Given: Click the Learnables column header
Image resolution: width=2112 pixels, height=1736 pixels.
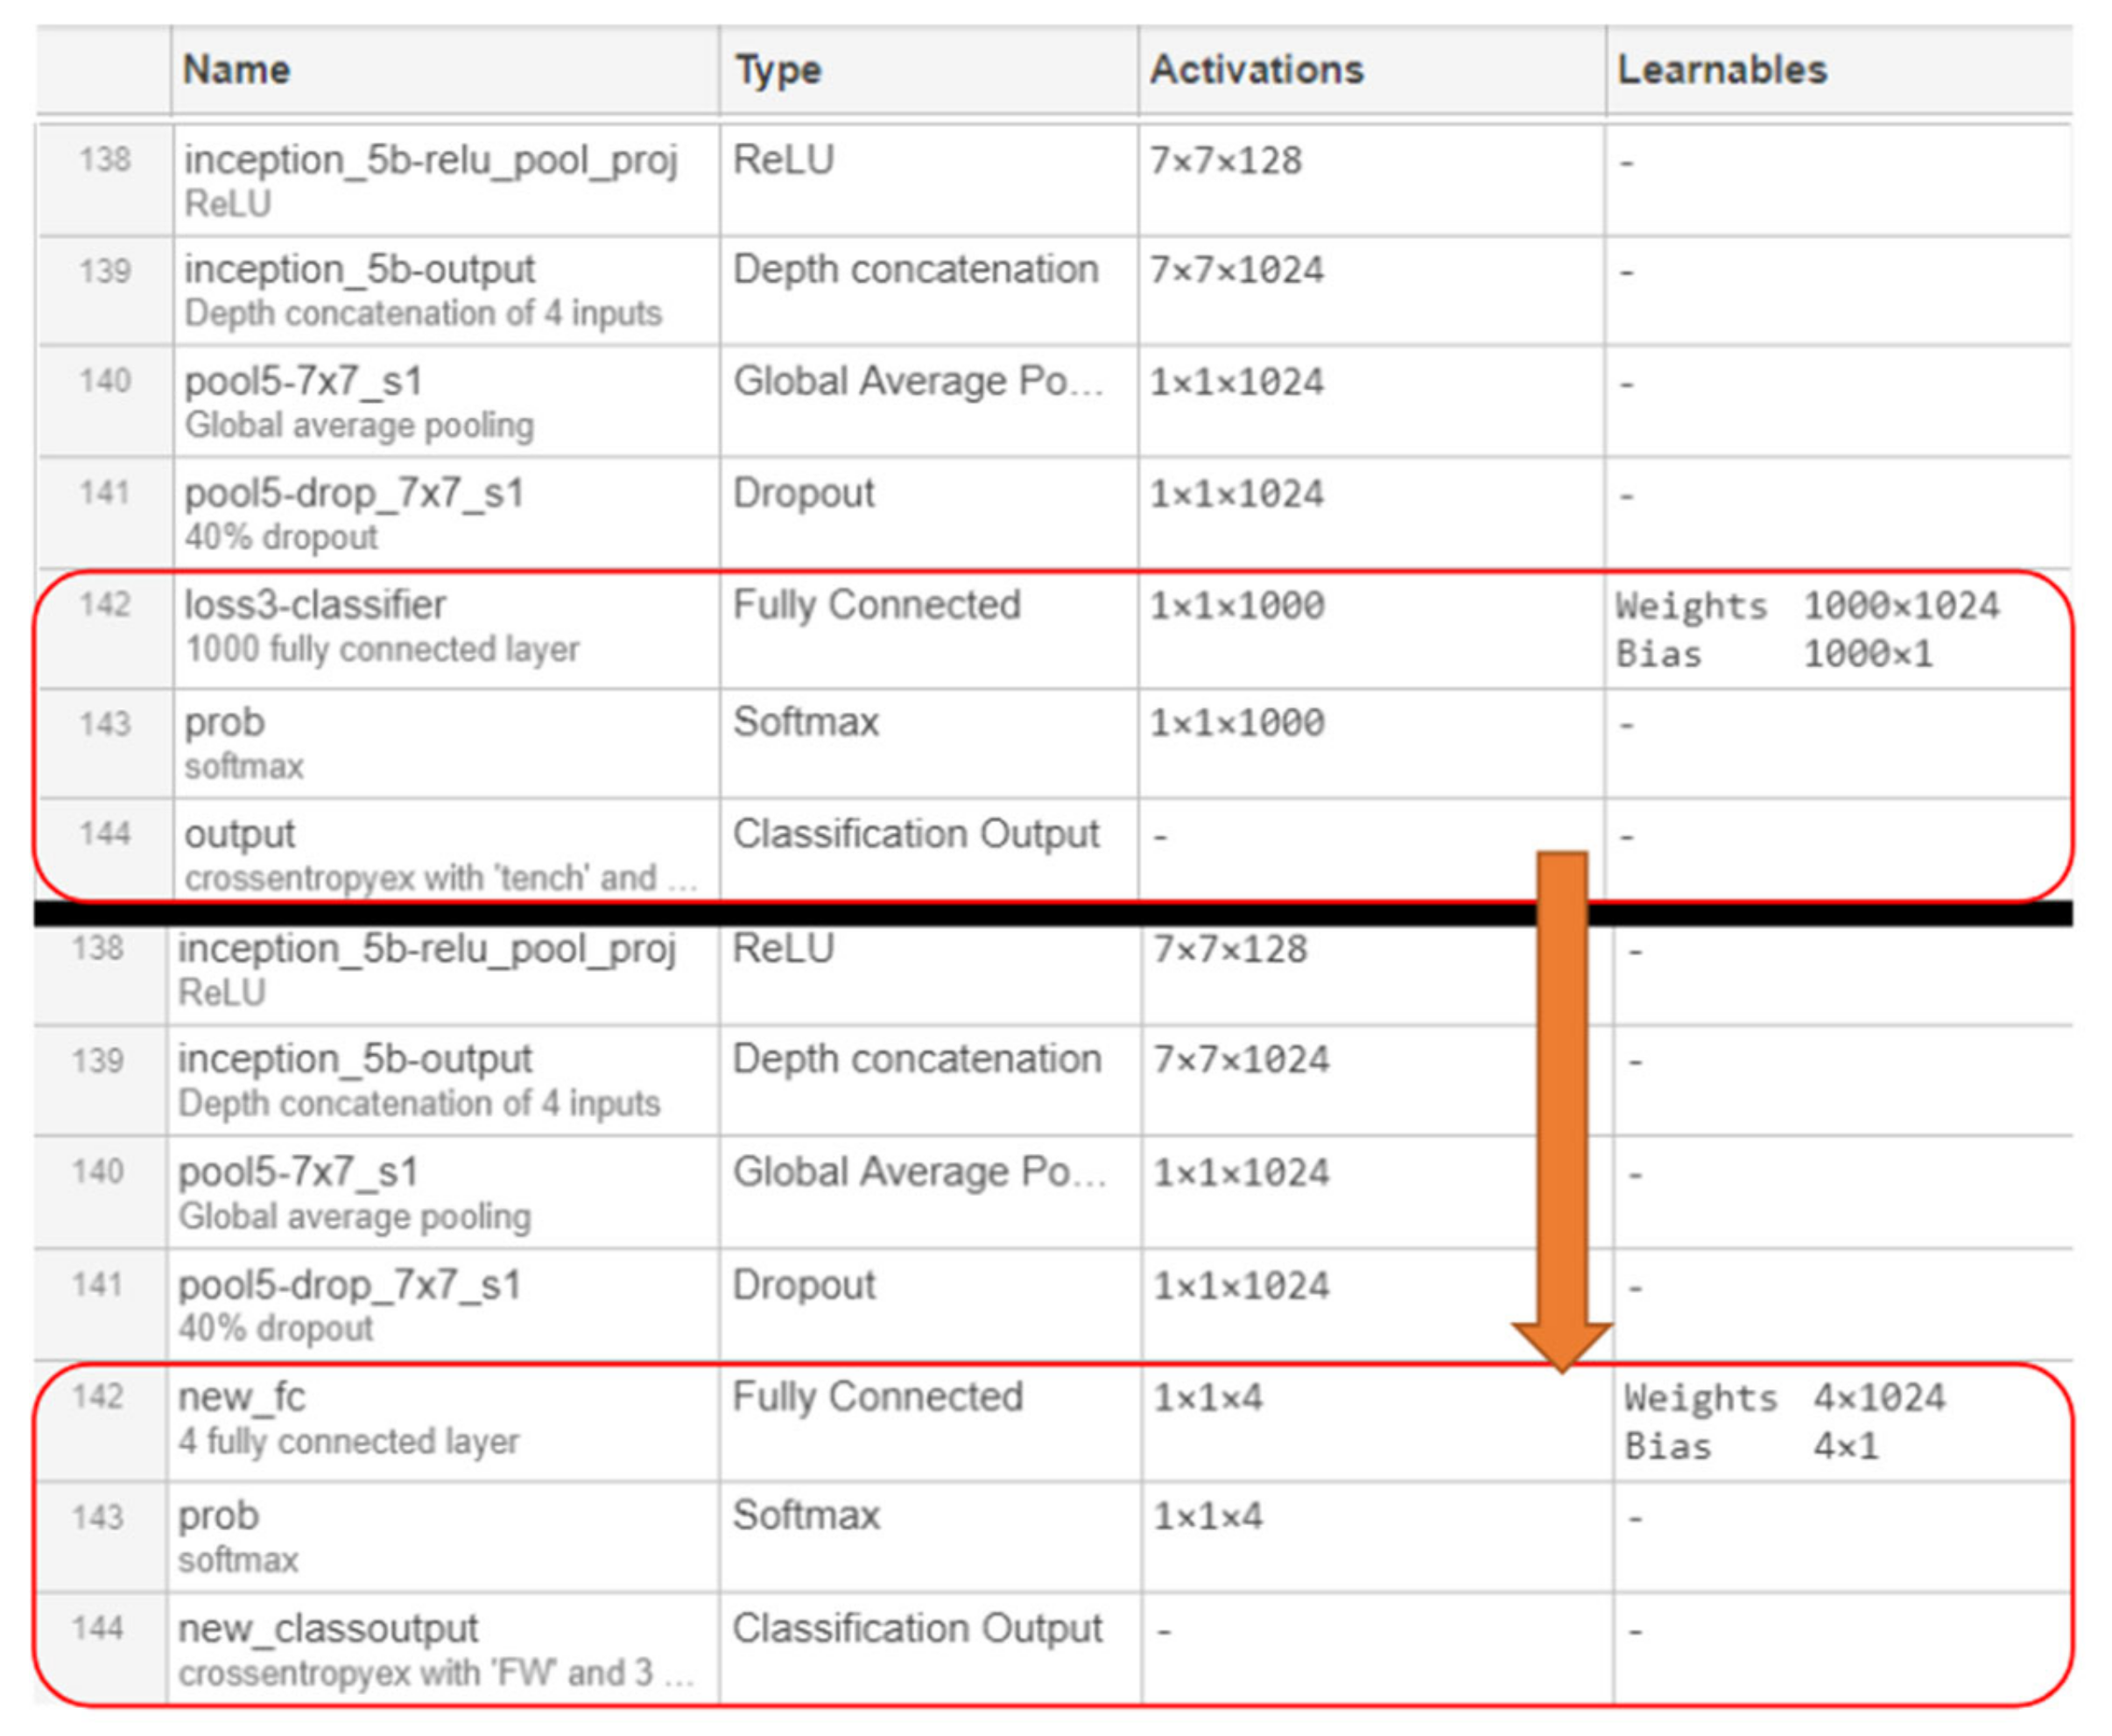Looking at the screenshot, I should (x=1722, y=70).
